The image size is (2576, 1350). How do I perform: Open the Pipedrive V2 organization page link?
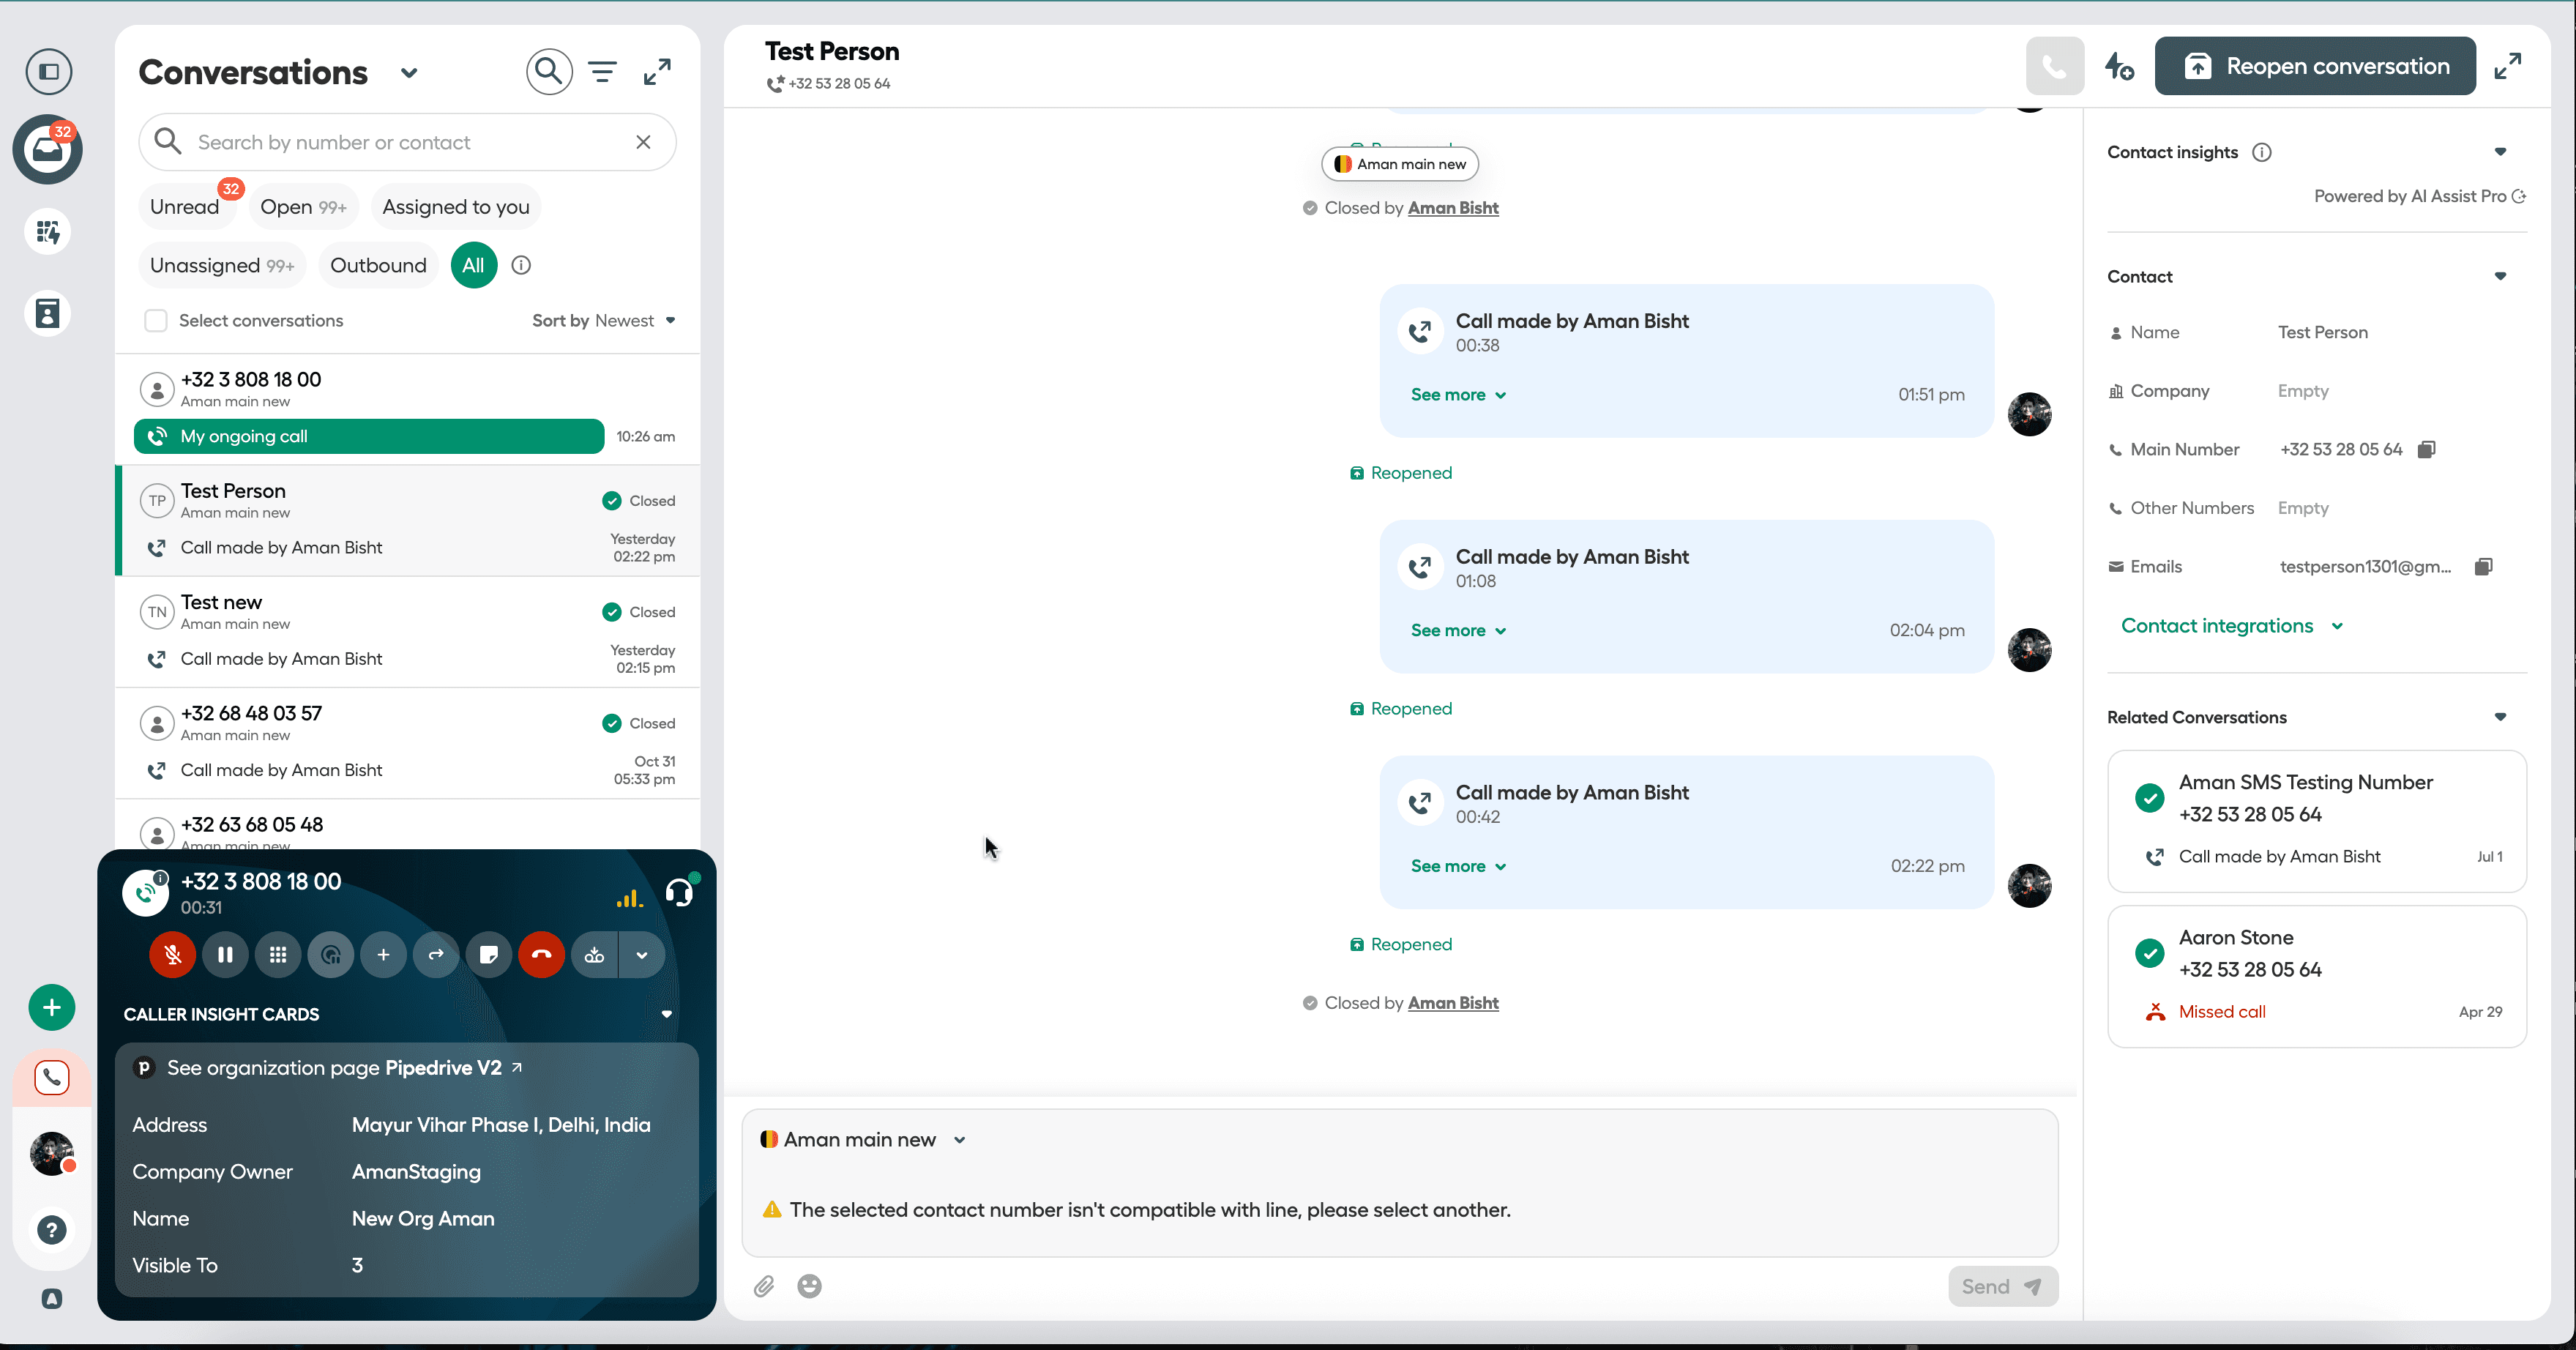pyautogui.click(x=443, y=1068)
